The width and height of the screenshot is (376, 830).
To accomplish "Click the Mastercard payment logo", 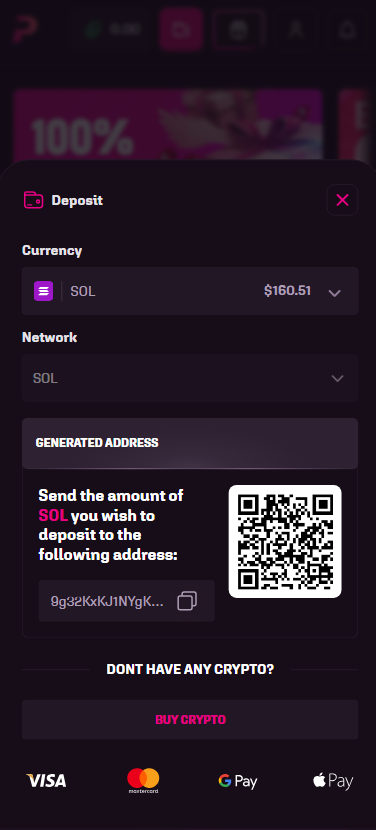I will (x=143, y=780).
